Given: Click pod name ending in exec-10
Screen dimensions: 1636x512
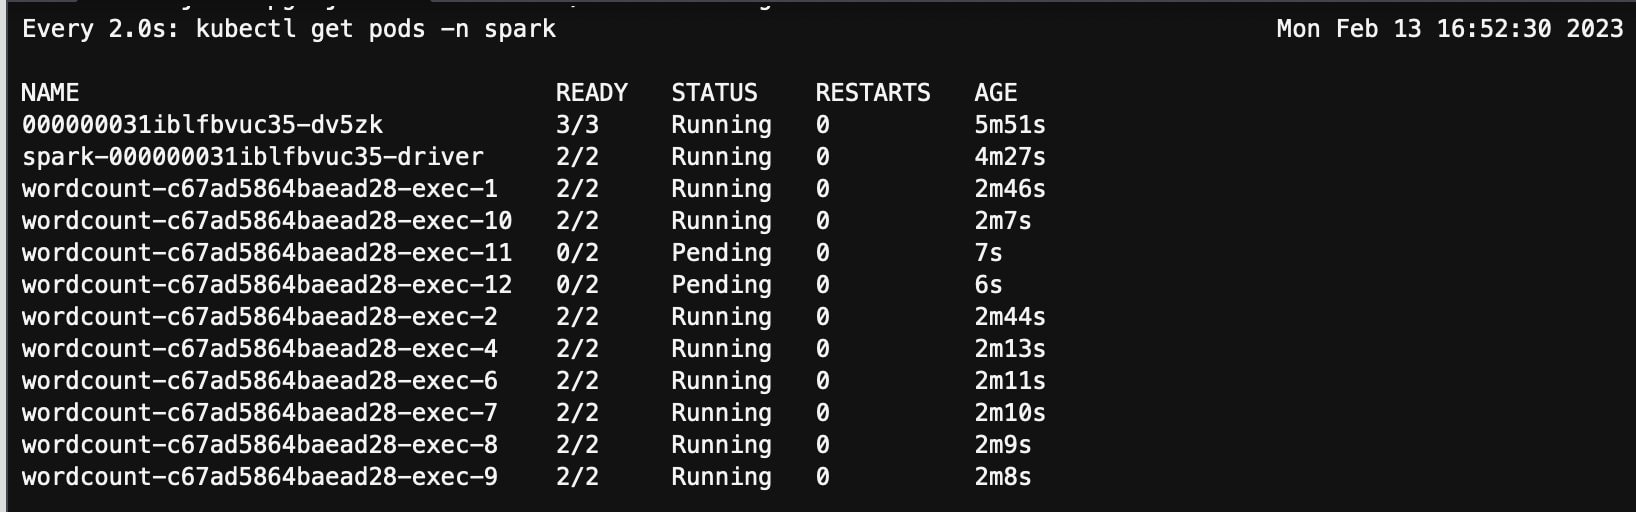Looking at the screenshot, I should 267,221.
